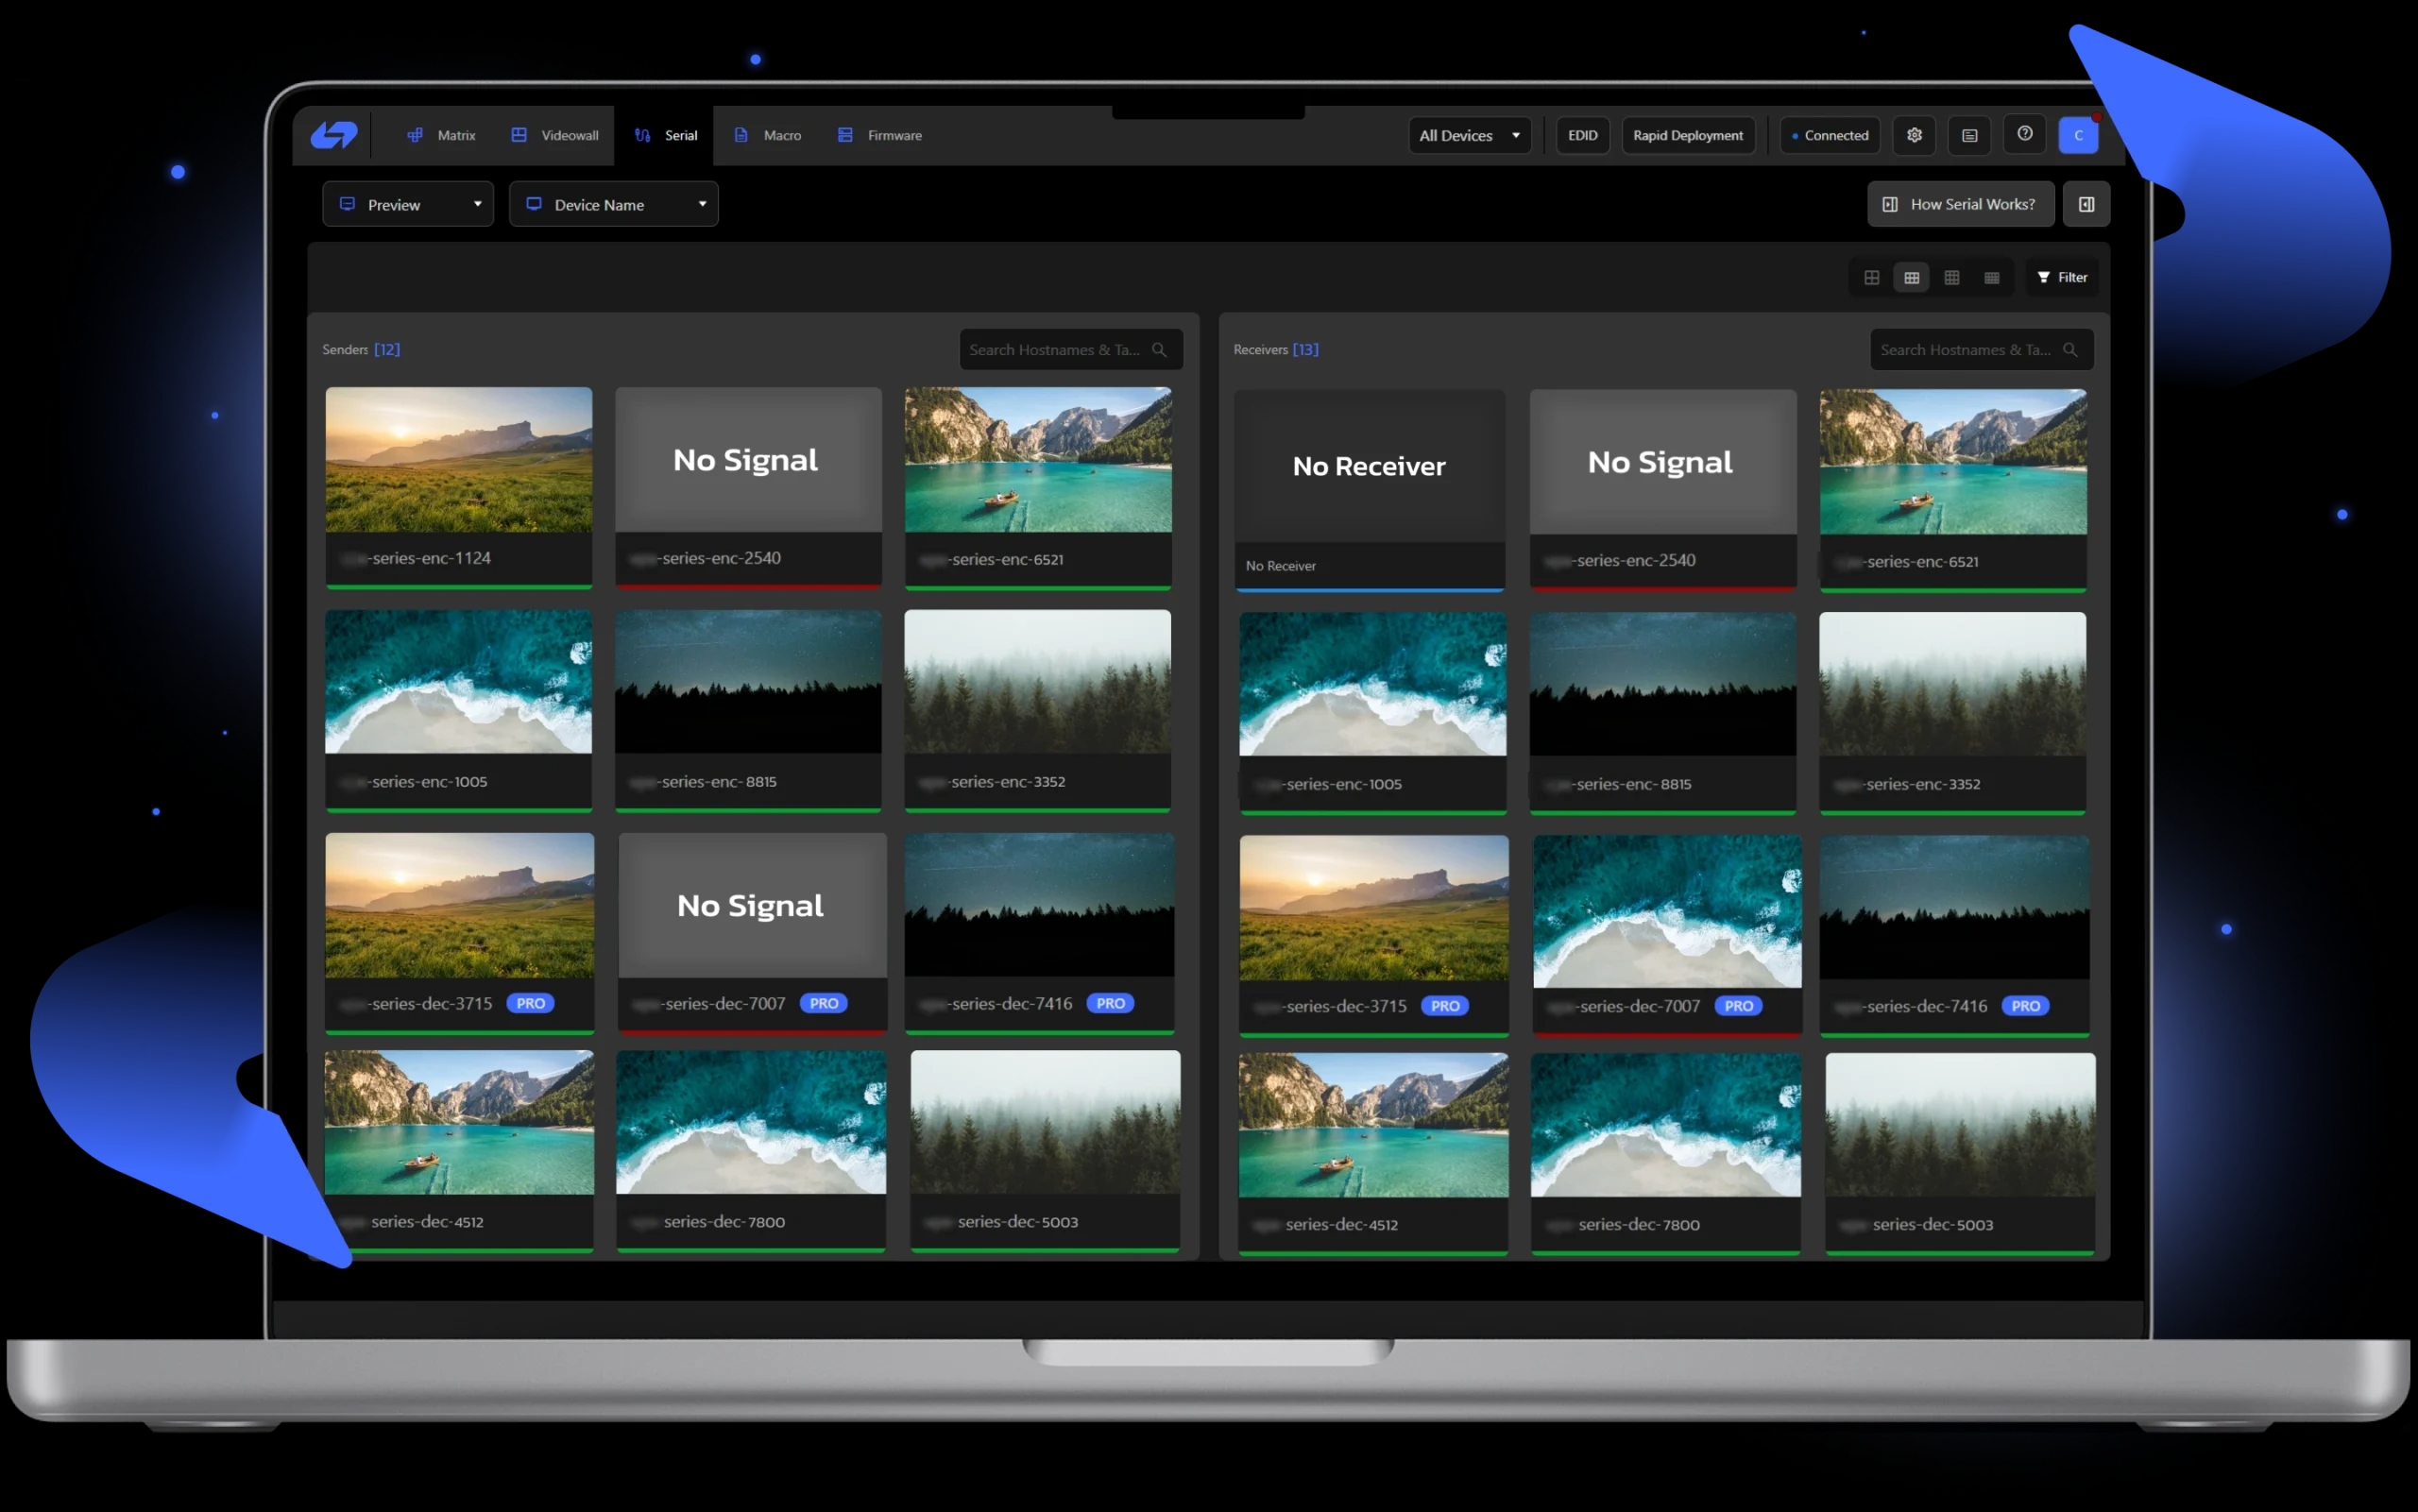Click the EDID button
2418x1512 pixels.
1582,135
